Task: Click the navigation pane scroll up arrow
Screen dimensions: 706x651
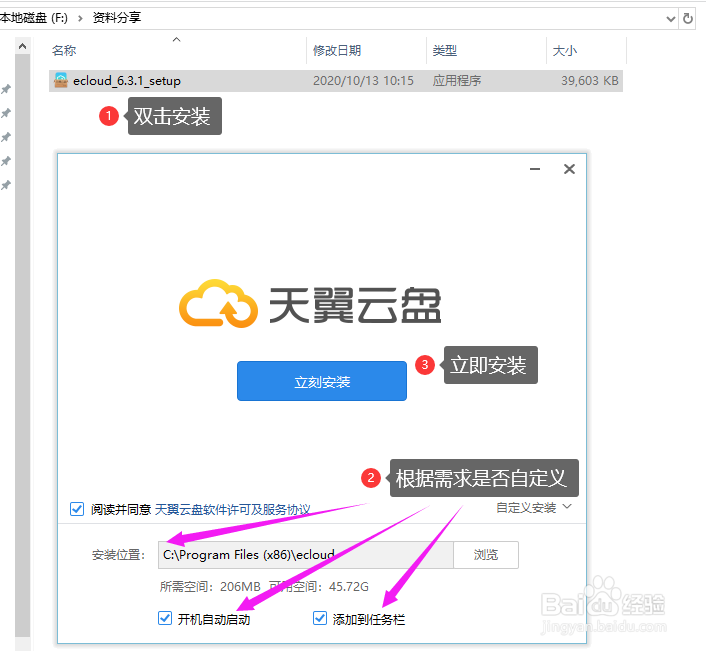Action: [x=23, y=46]
